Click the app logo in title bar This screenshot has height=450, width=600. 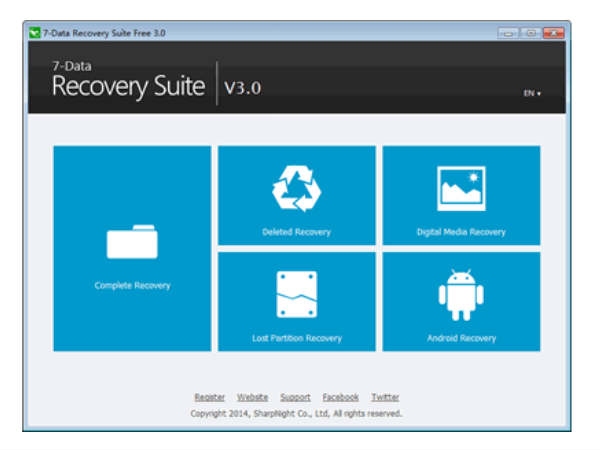pyautogui.click(x=34, y=33)
